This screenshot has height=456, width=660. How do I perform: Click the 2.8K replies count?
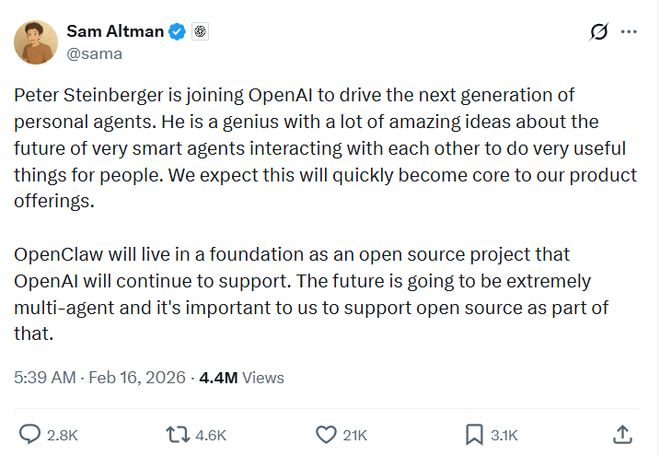coord(62,435)
